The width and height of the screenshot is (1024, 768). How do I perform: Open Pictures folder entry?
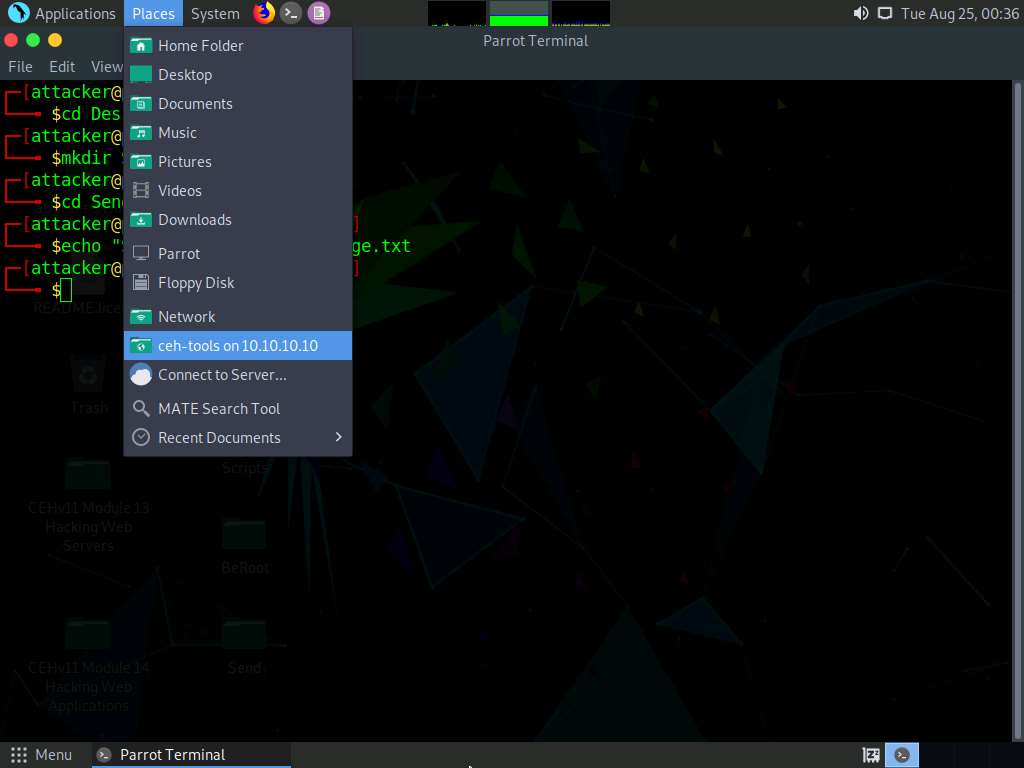(x=238, y=161)
